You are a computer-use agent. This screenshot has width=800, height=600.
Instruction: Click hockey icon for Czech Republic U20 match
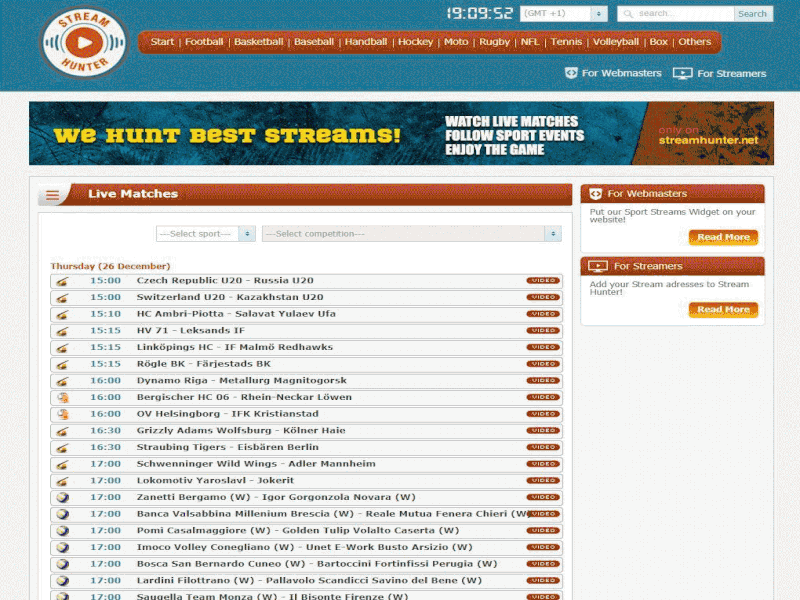tap(62, 281)
